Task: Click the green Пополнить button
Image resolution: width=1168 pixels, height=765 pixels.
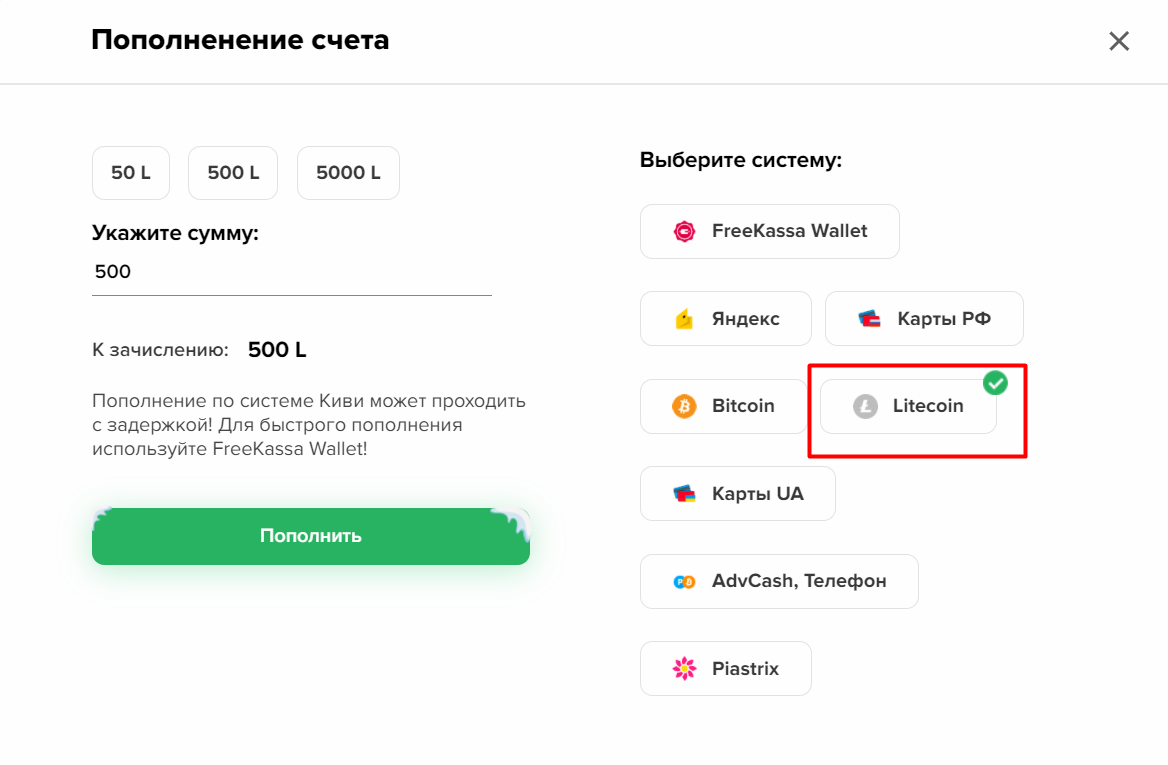Action: click(311, 536)
